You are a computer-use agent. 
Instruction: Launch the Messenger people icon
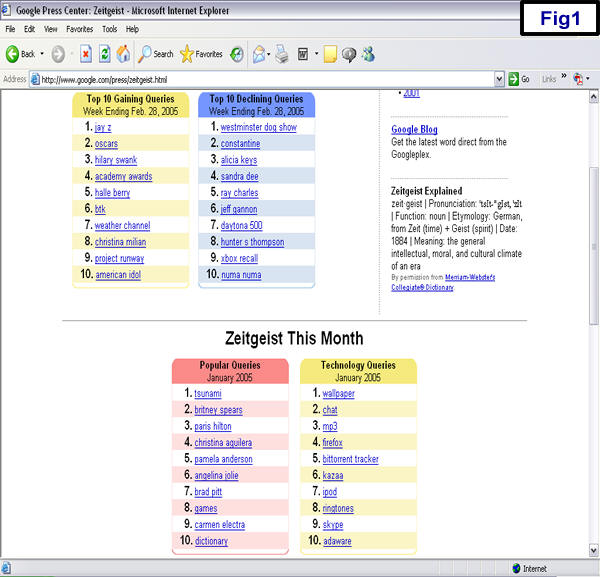tap(368, 54)
